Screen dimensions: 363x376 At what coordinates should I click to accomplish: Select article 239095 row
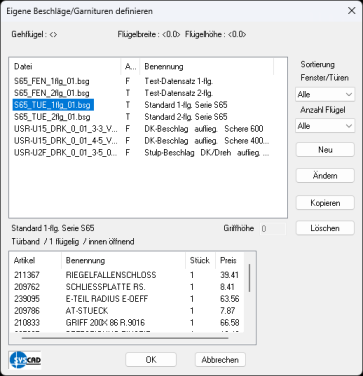click(127, 299)
